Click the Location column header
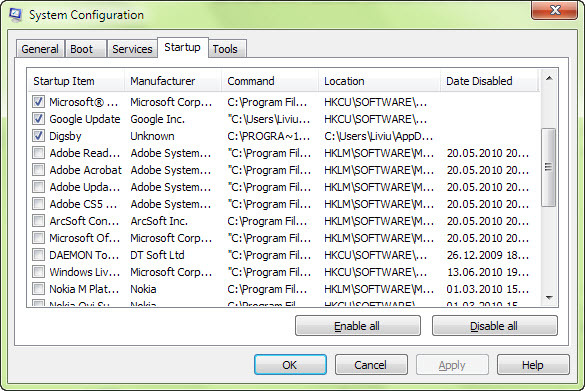This screenshot has height=391, width=585. 379,81
